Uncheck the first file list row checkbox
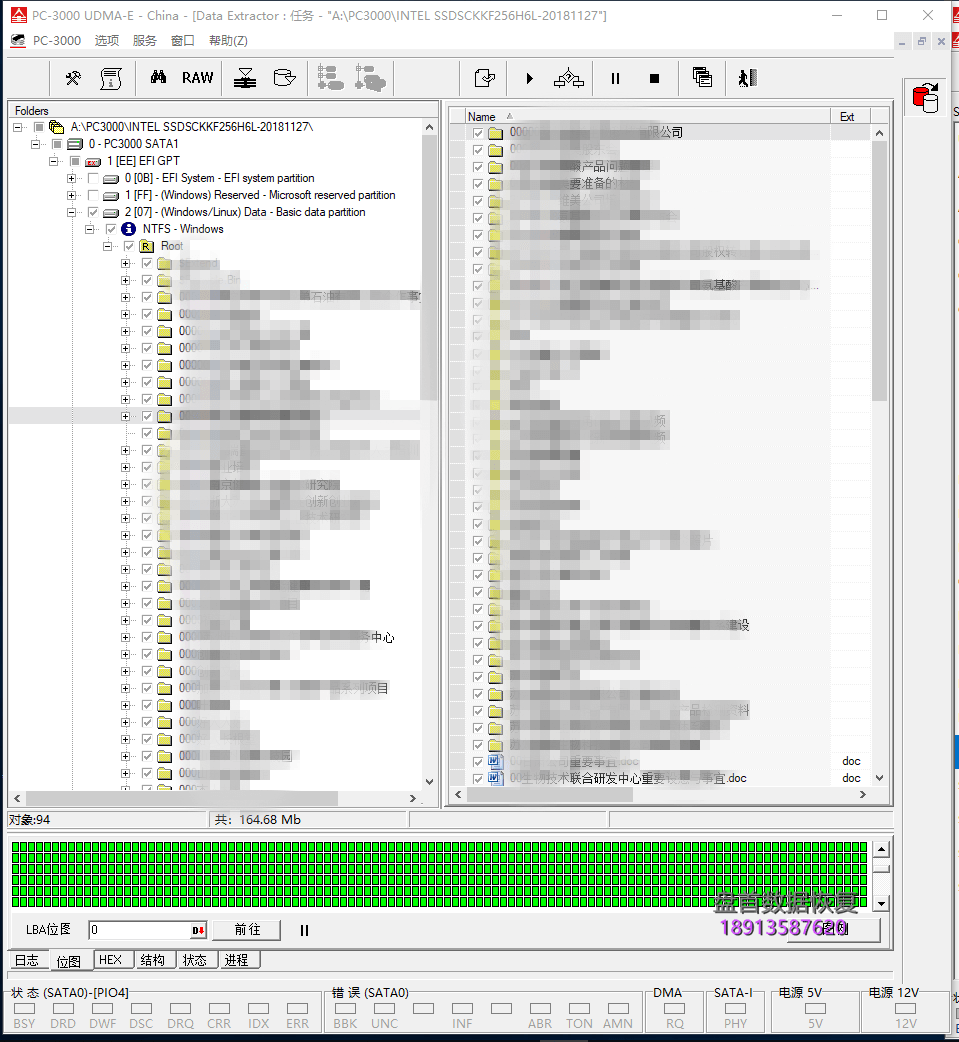Viewport: 959px width, 1042px height. click(x=478, y=133)
